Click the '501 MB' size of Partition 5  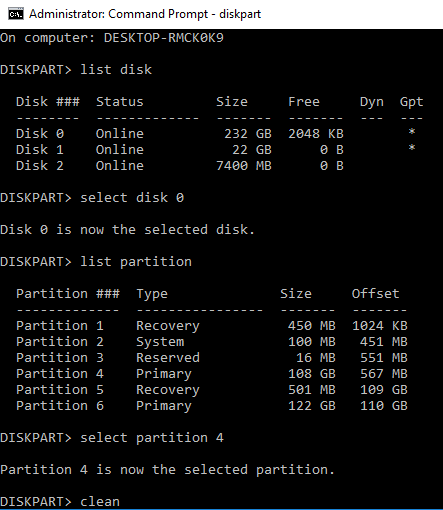click(312, 390)
